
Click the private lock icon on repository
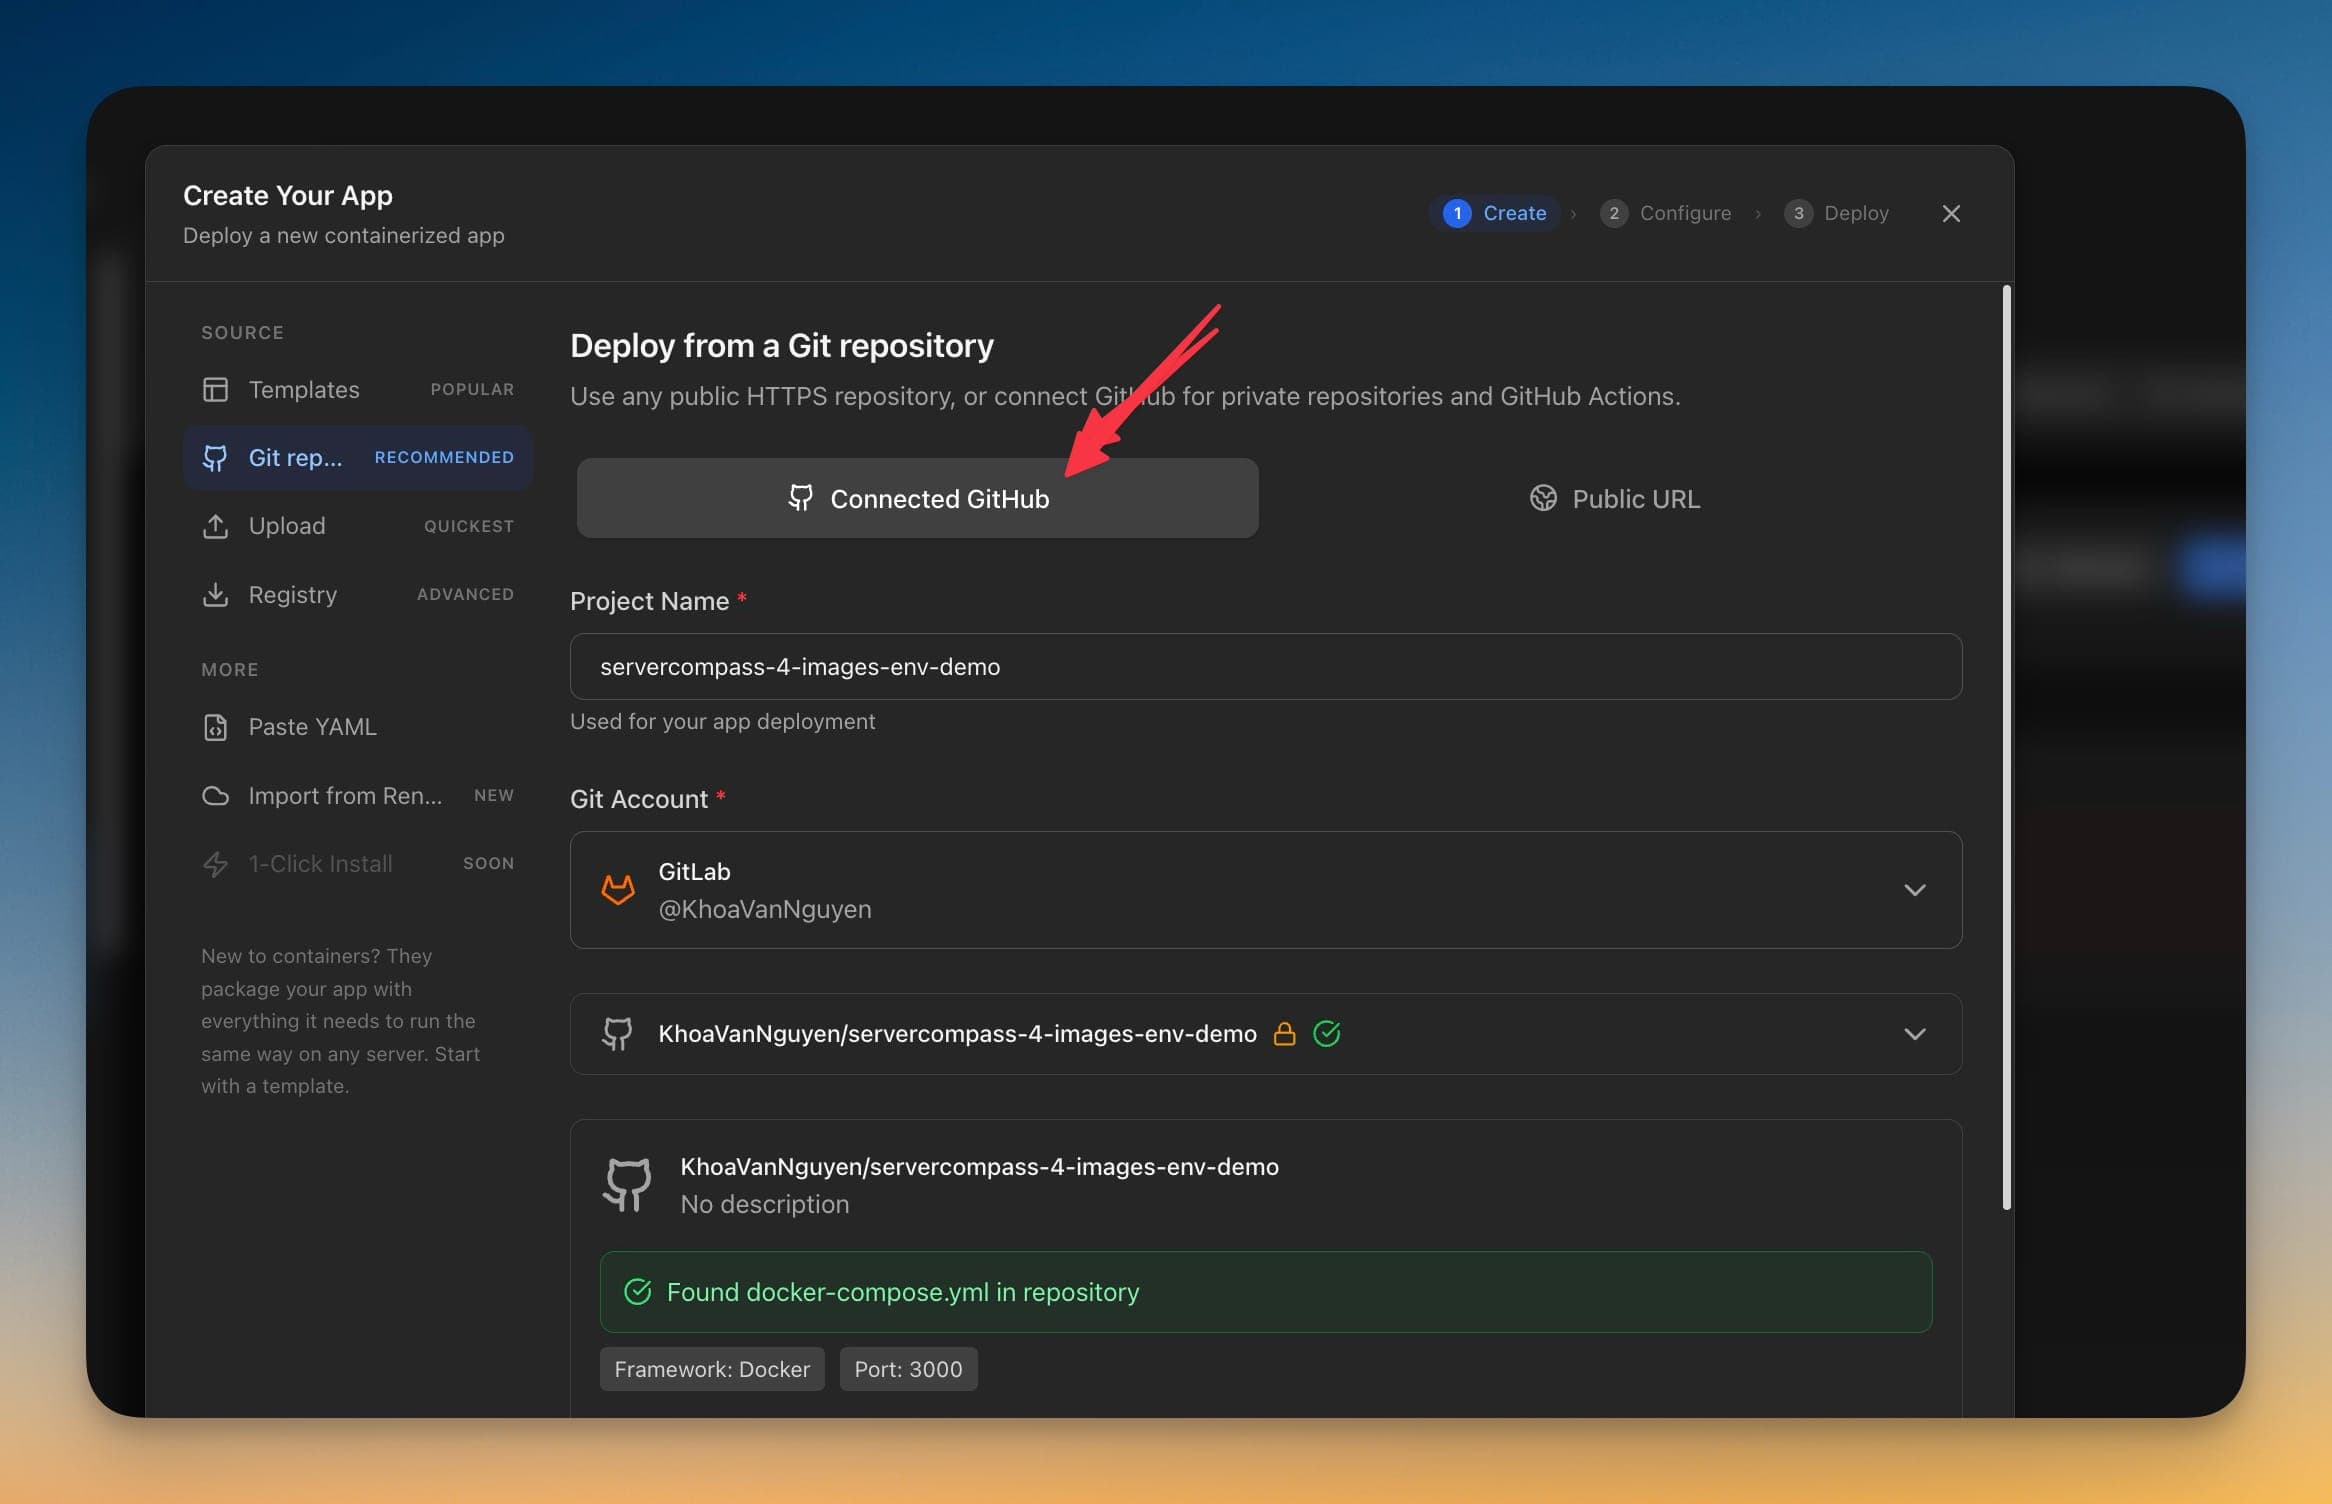[1284, 1034]
